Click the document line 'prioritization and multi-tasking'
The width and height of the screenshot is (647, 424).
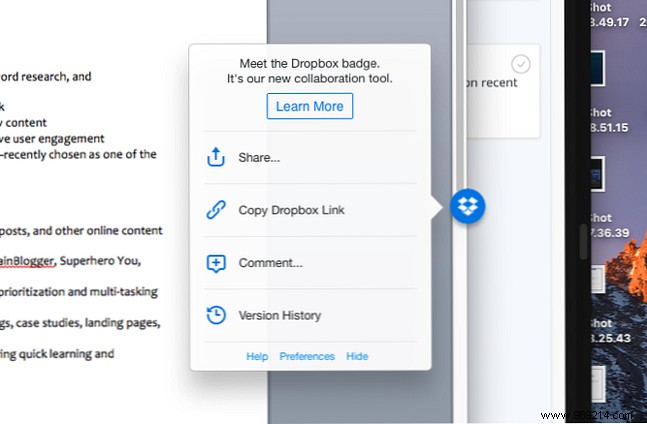pos(79,292)
